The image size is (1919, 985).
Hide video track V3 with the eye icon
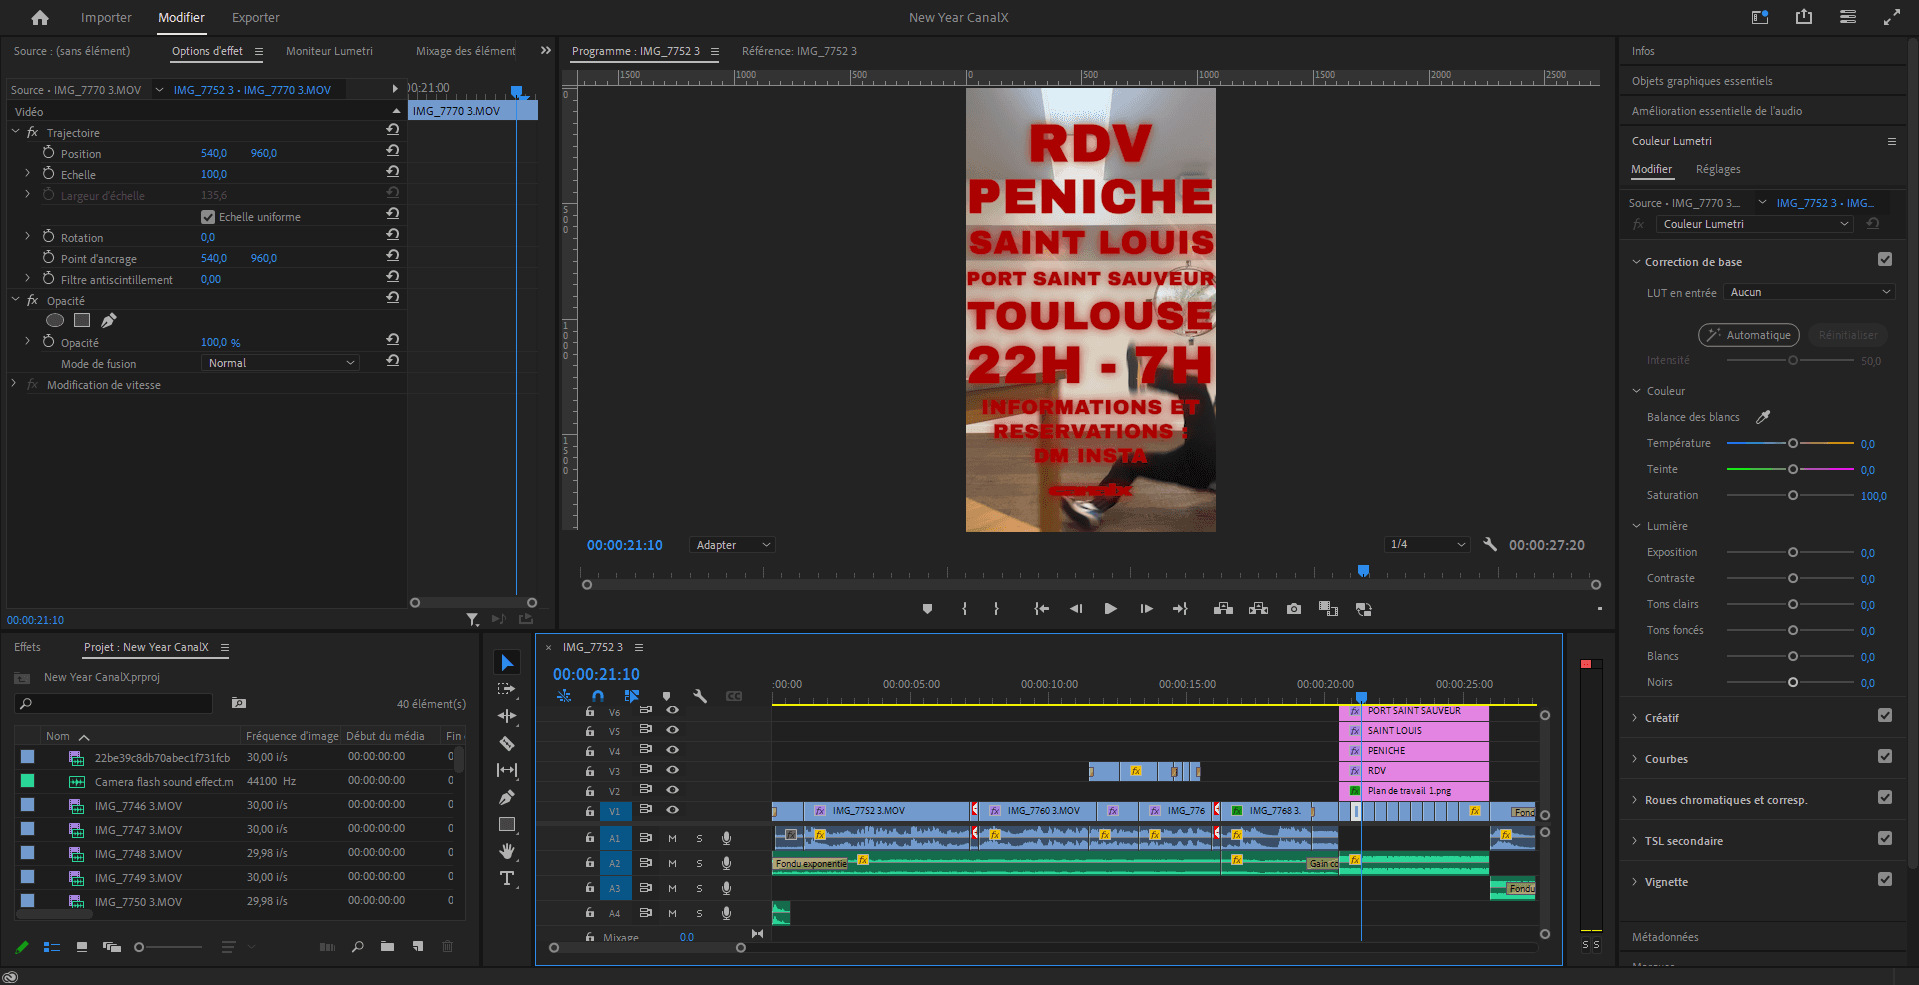[672, 770]
